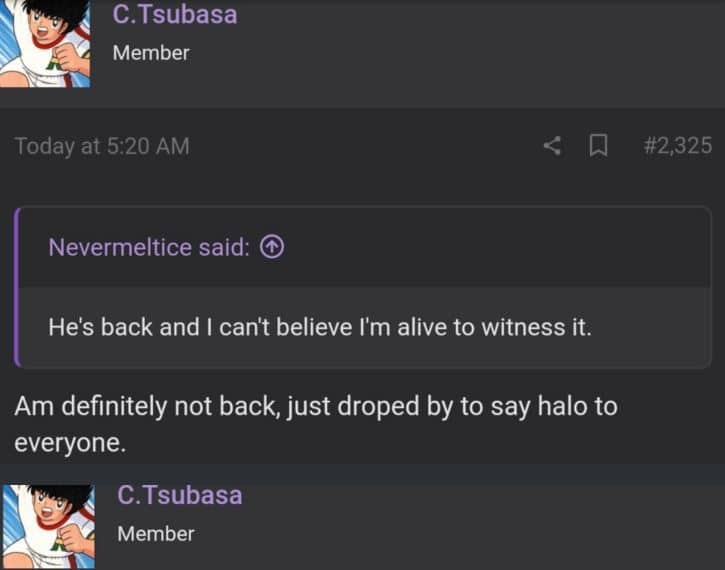
Task: Open the top C.Tsubasa username profile link
Action: [x=175, y=14]
